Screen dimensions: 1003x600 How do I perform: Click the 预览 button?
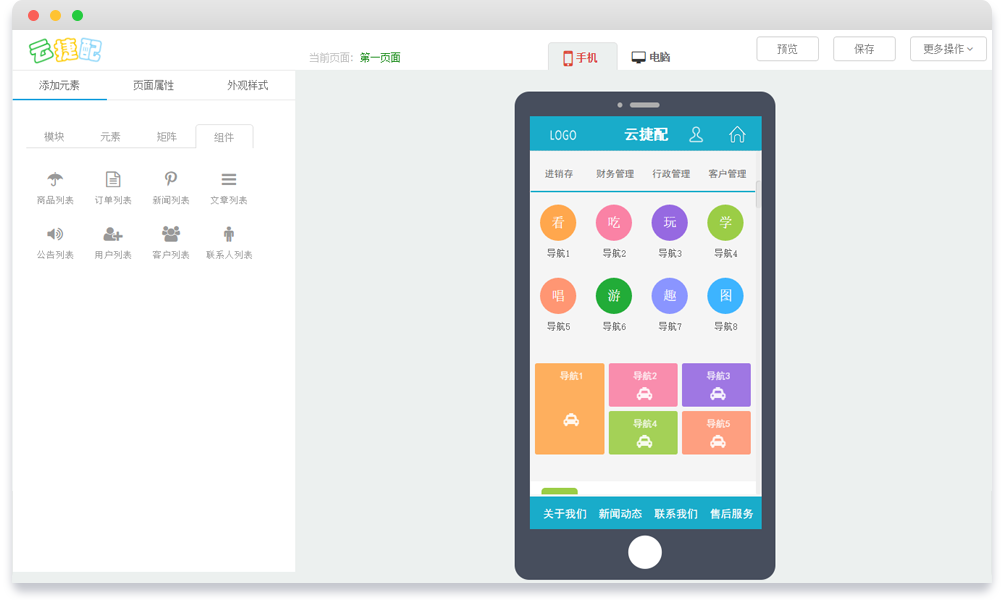click(x=787, y=49)
